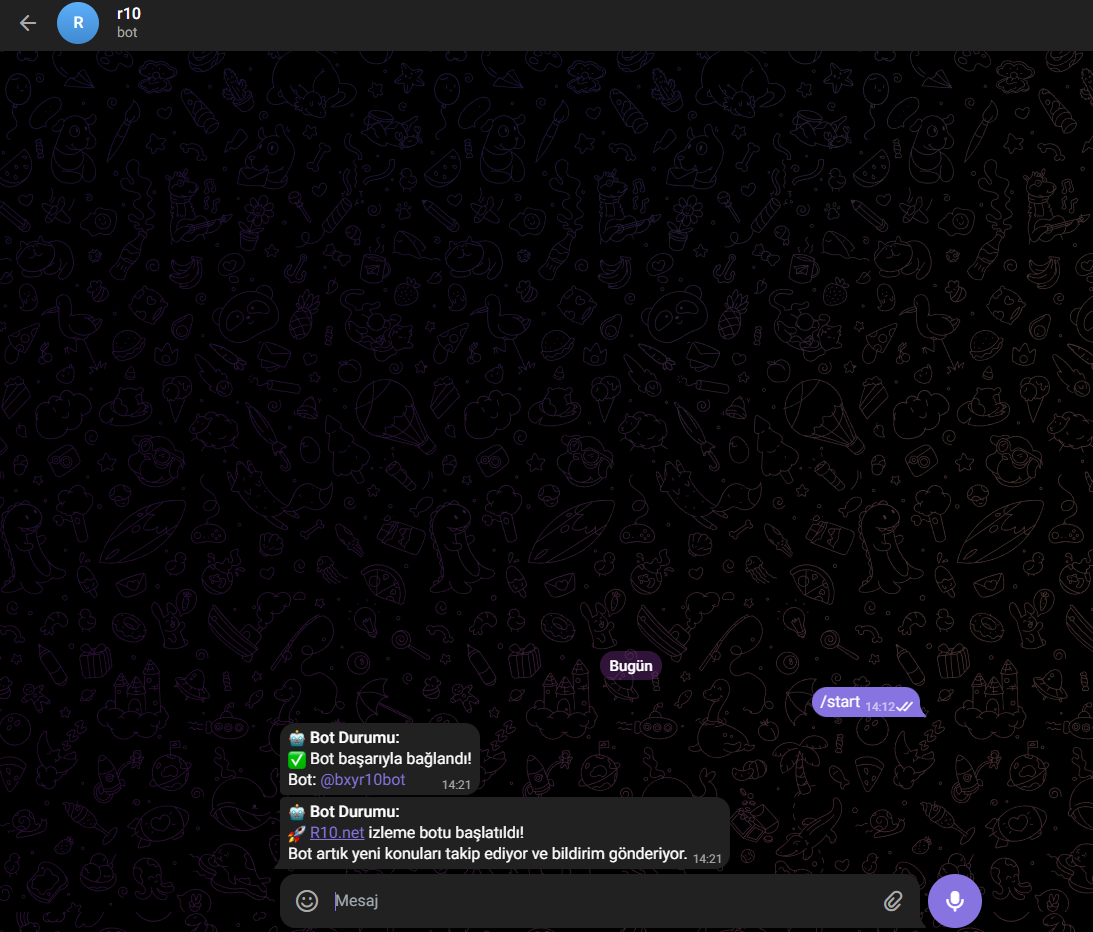The height and width of the screenshot is (932, 1093).
Task: Attach a file with the paperclip icon
Action: click(x=893, y=901)
